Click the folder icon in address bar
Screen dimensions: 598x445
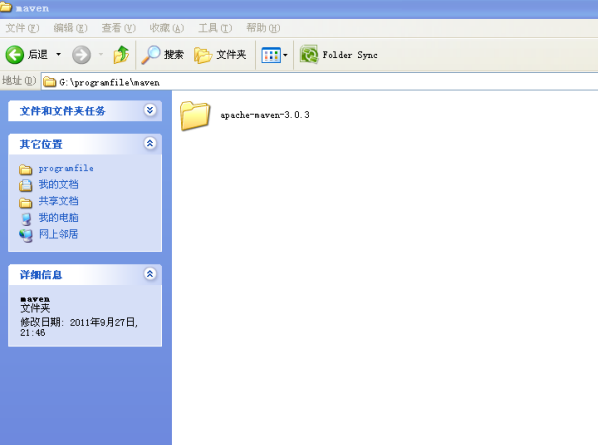50,82
